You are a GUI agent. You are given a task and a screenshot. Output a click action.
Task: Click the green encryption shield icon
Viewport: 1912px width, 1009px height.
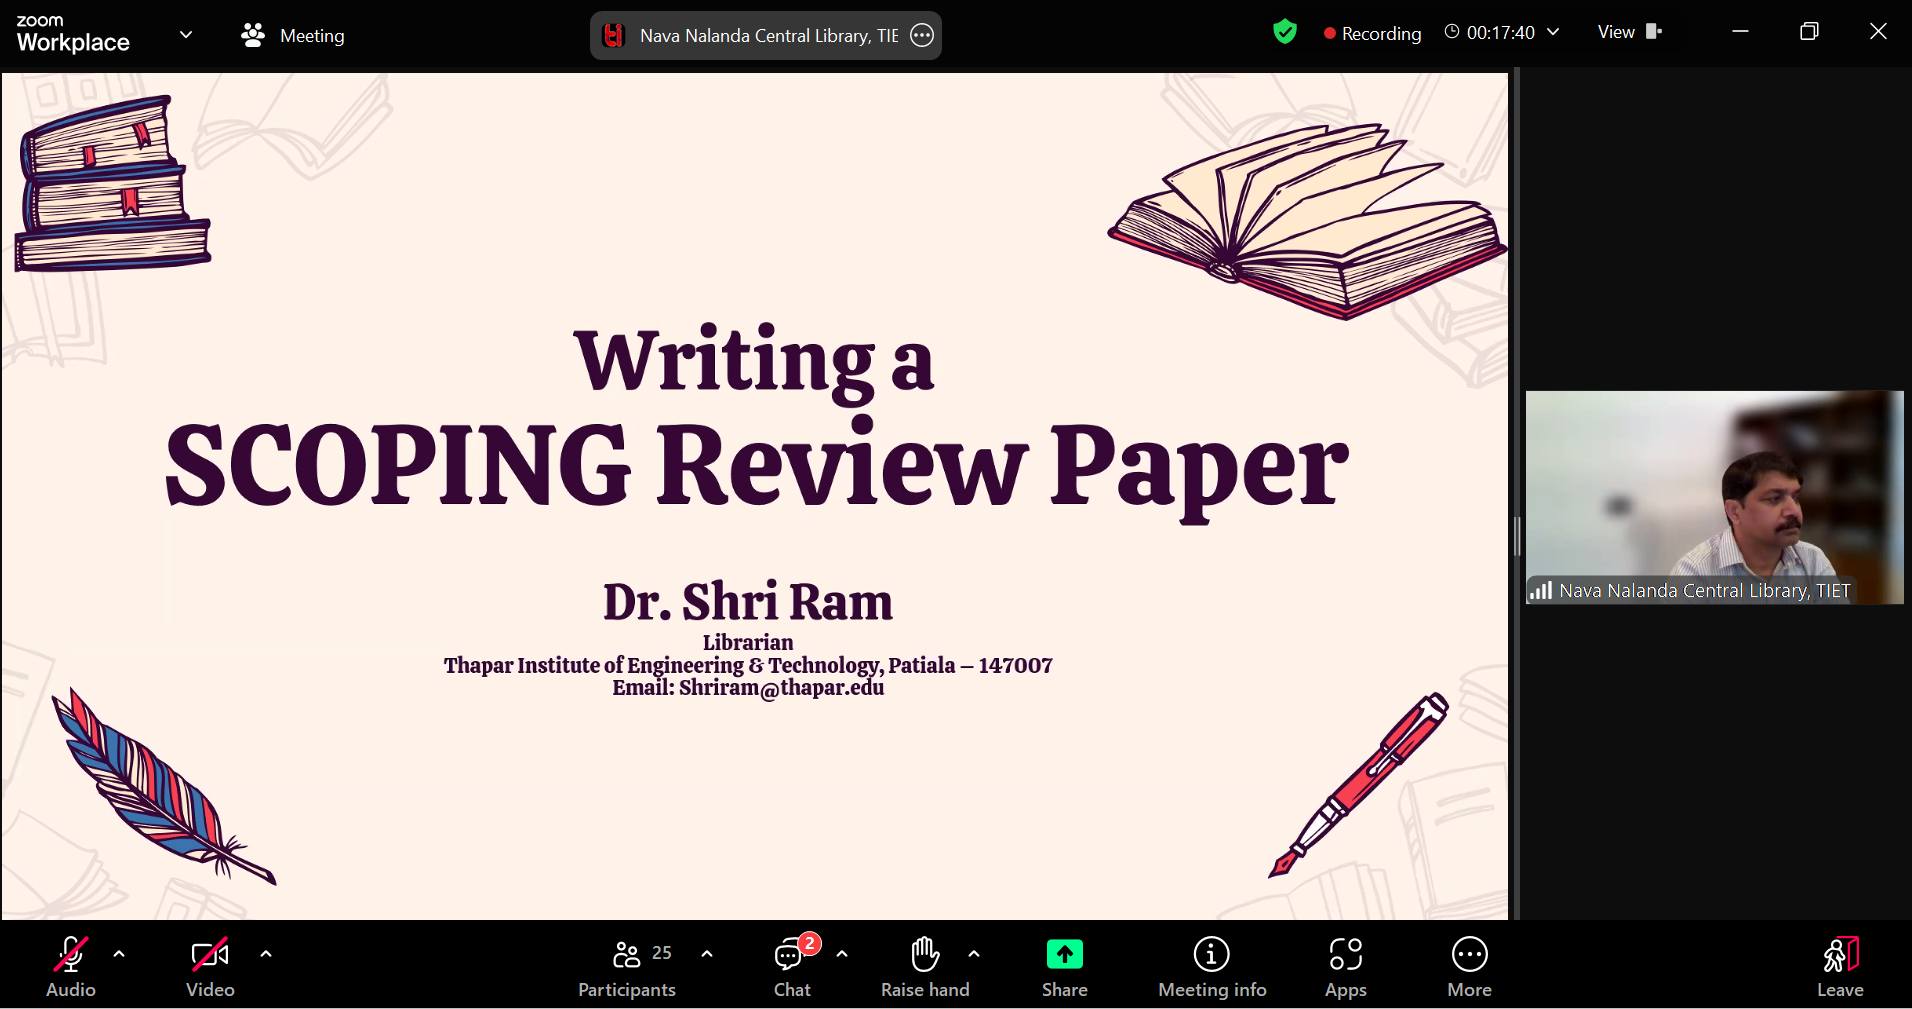(1285, 33)
